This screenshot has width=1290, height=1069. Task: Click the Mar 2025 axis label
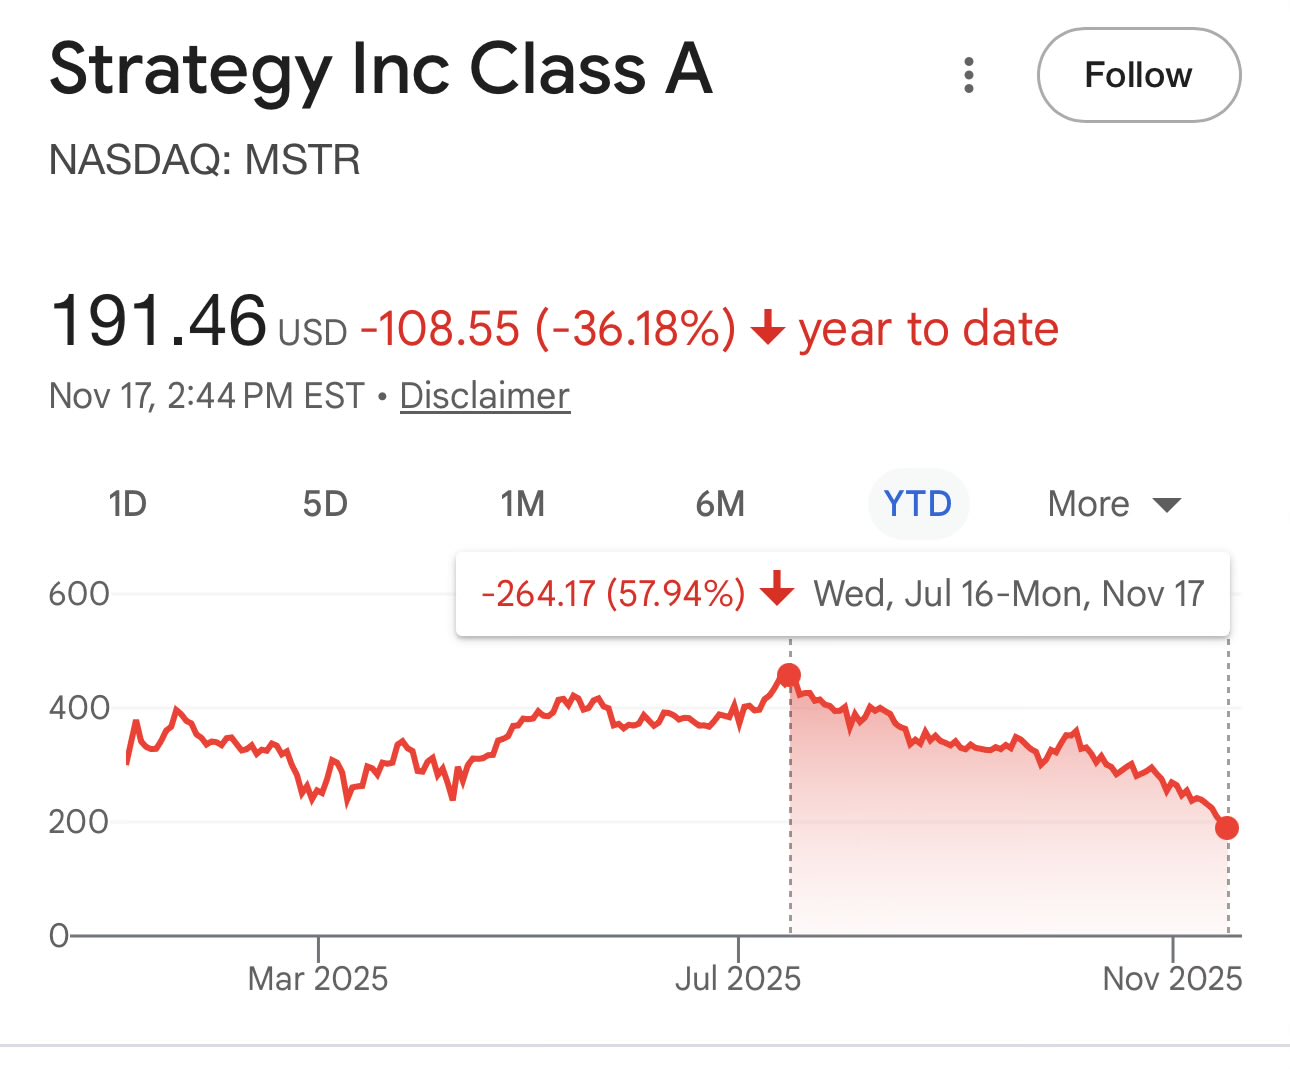318,978
